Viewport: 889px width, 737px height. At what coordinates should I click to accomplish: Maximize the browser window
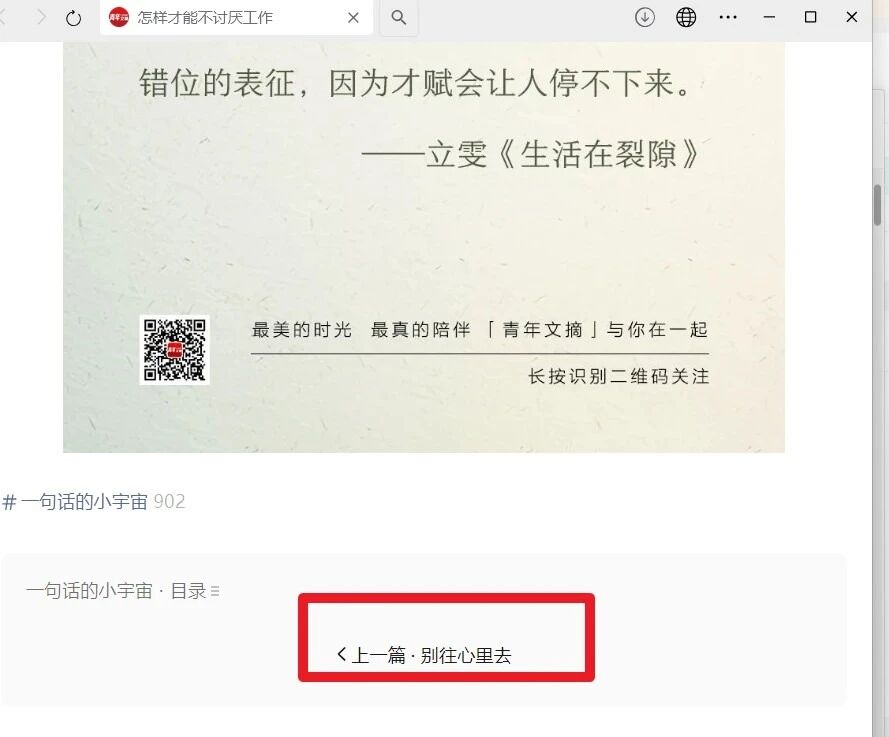(811, 18)
